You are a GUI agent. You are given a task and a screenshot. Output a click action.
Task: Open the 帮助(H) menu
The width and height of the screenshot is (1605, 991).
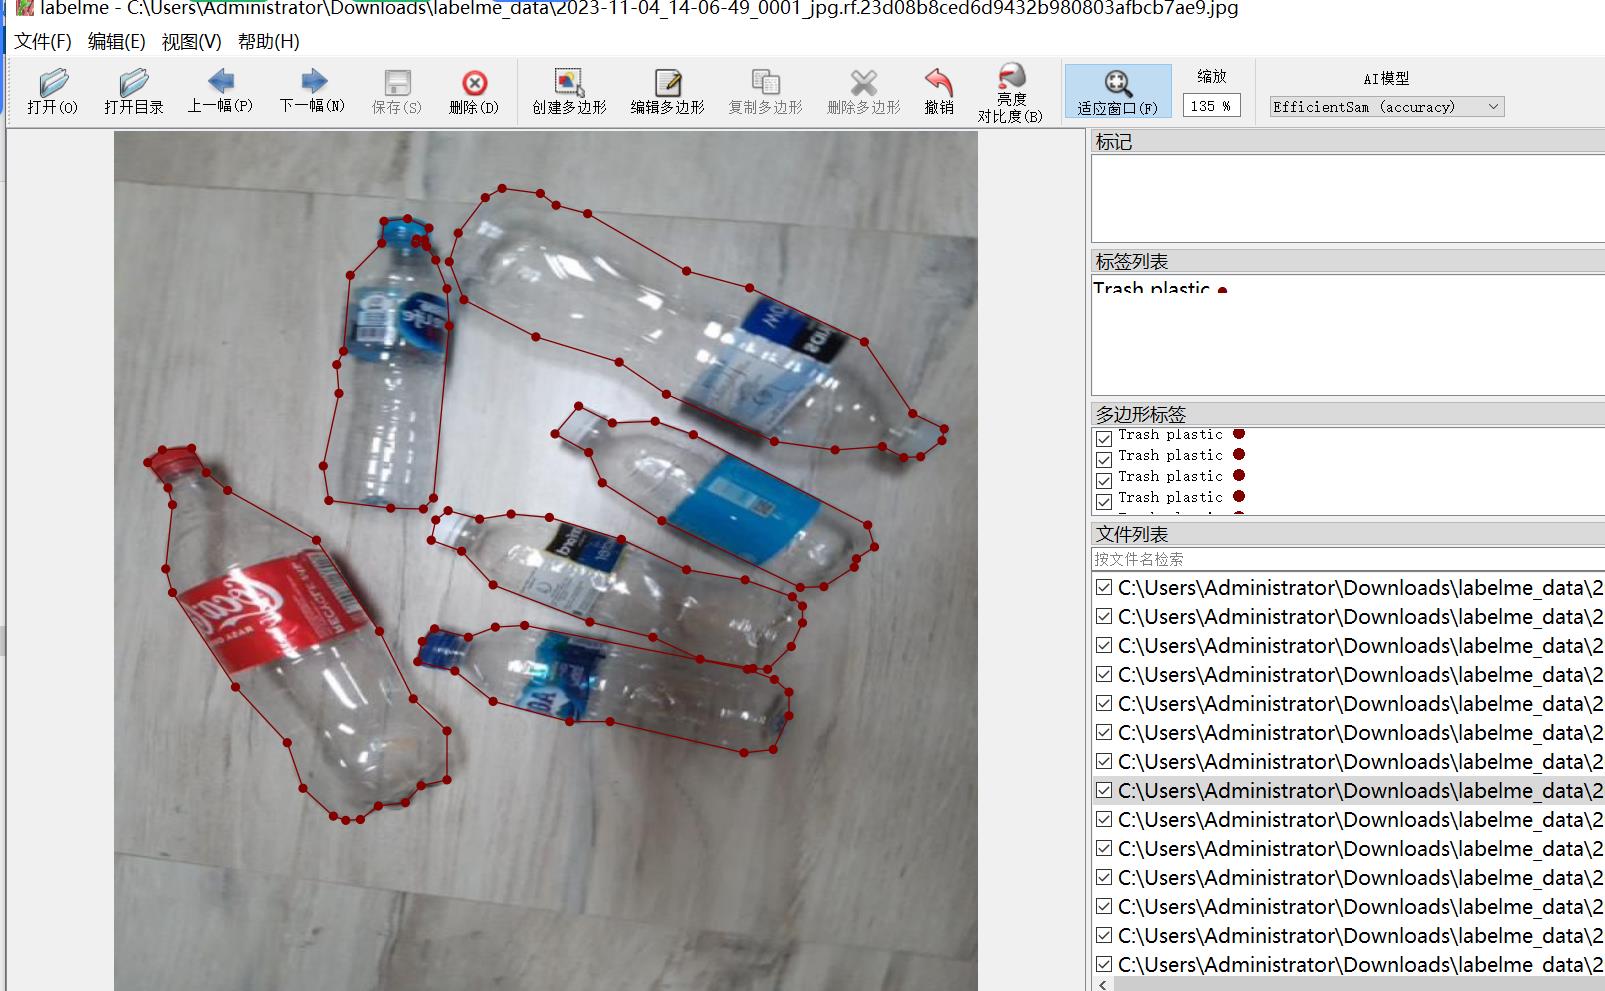(x=268, y=41)
